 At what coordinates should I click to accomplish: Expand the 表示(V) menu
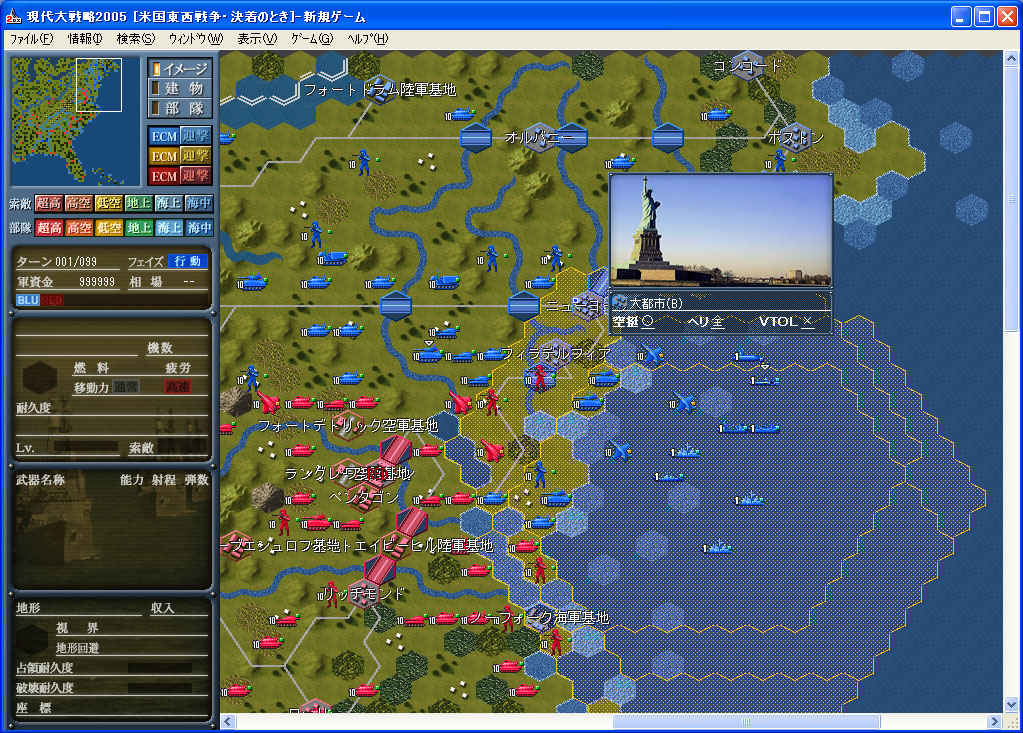tap(257, 39)
